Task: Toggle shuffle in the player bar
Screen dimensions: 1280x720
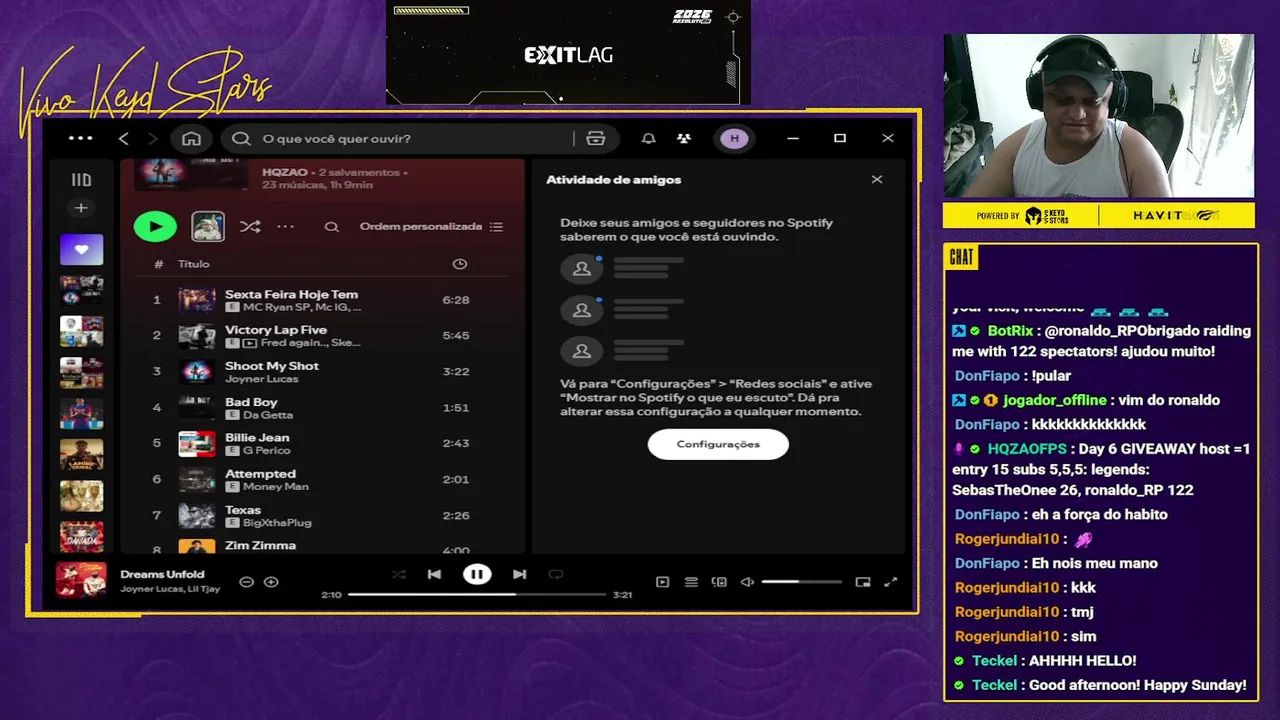Action: 399,574
